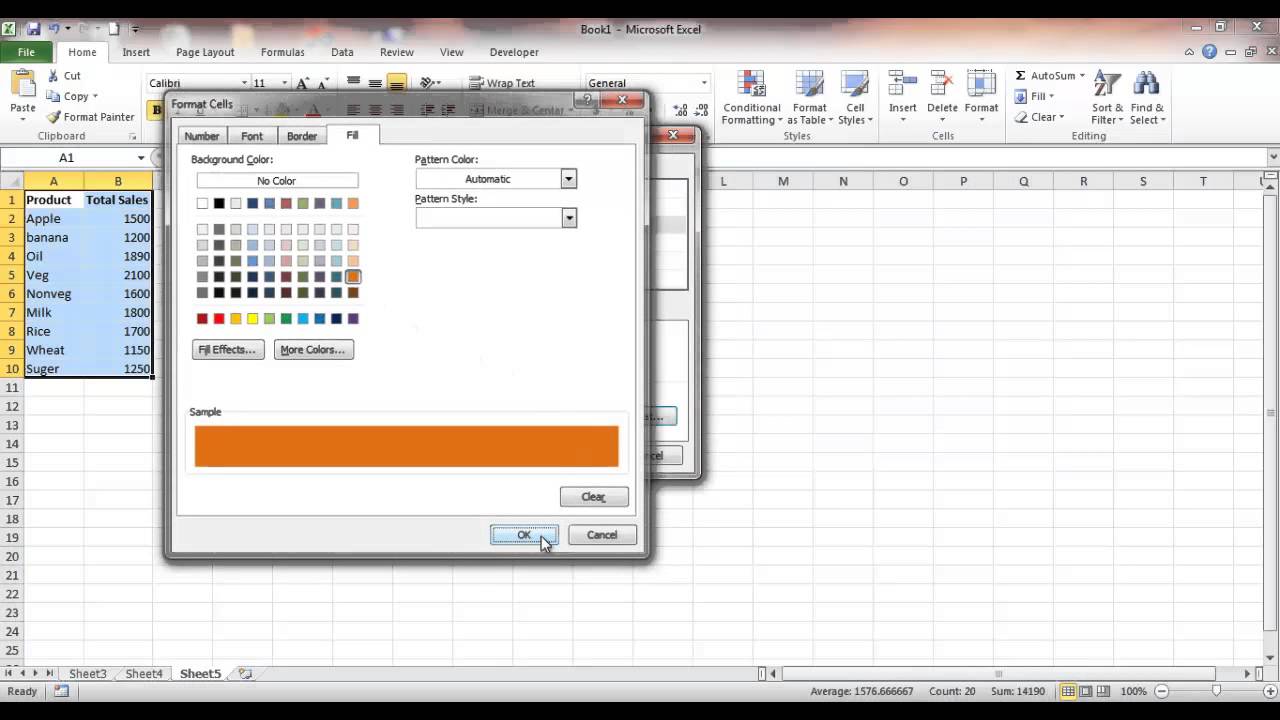The width and height of the screenshot is (1280, 720).
Task: Open the Pattern Style dropdown
Action: 568,218
